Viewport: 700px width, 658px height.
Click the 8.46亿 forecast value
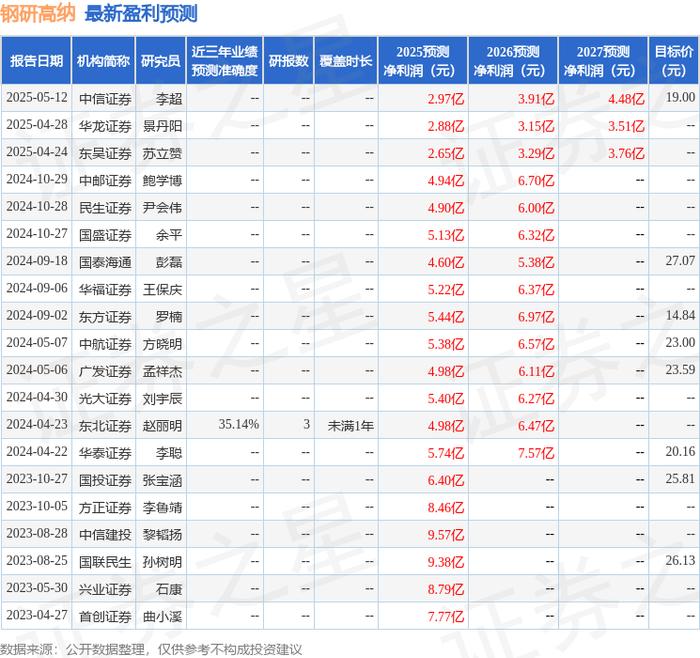[x=446, y=507]
